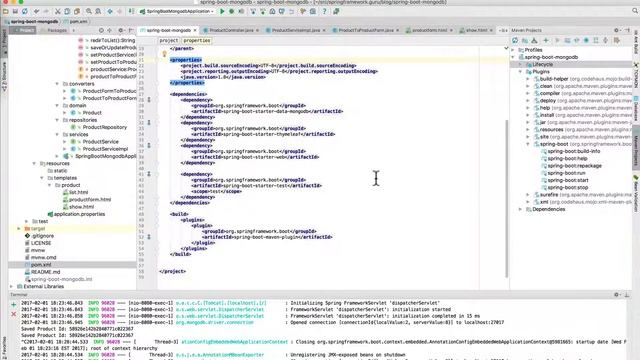Expand the test folder
This screenshot has height=360, width=640.
(x=27, y=221)
